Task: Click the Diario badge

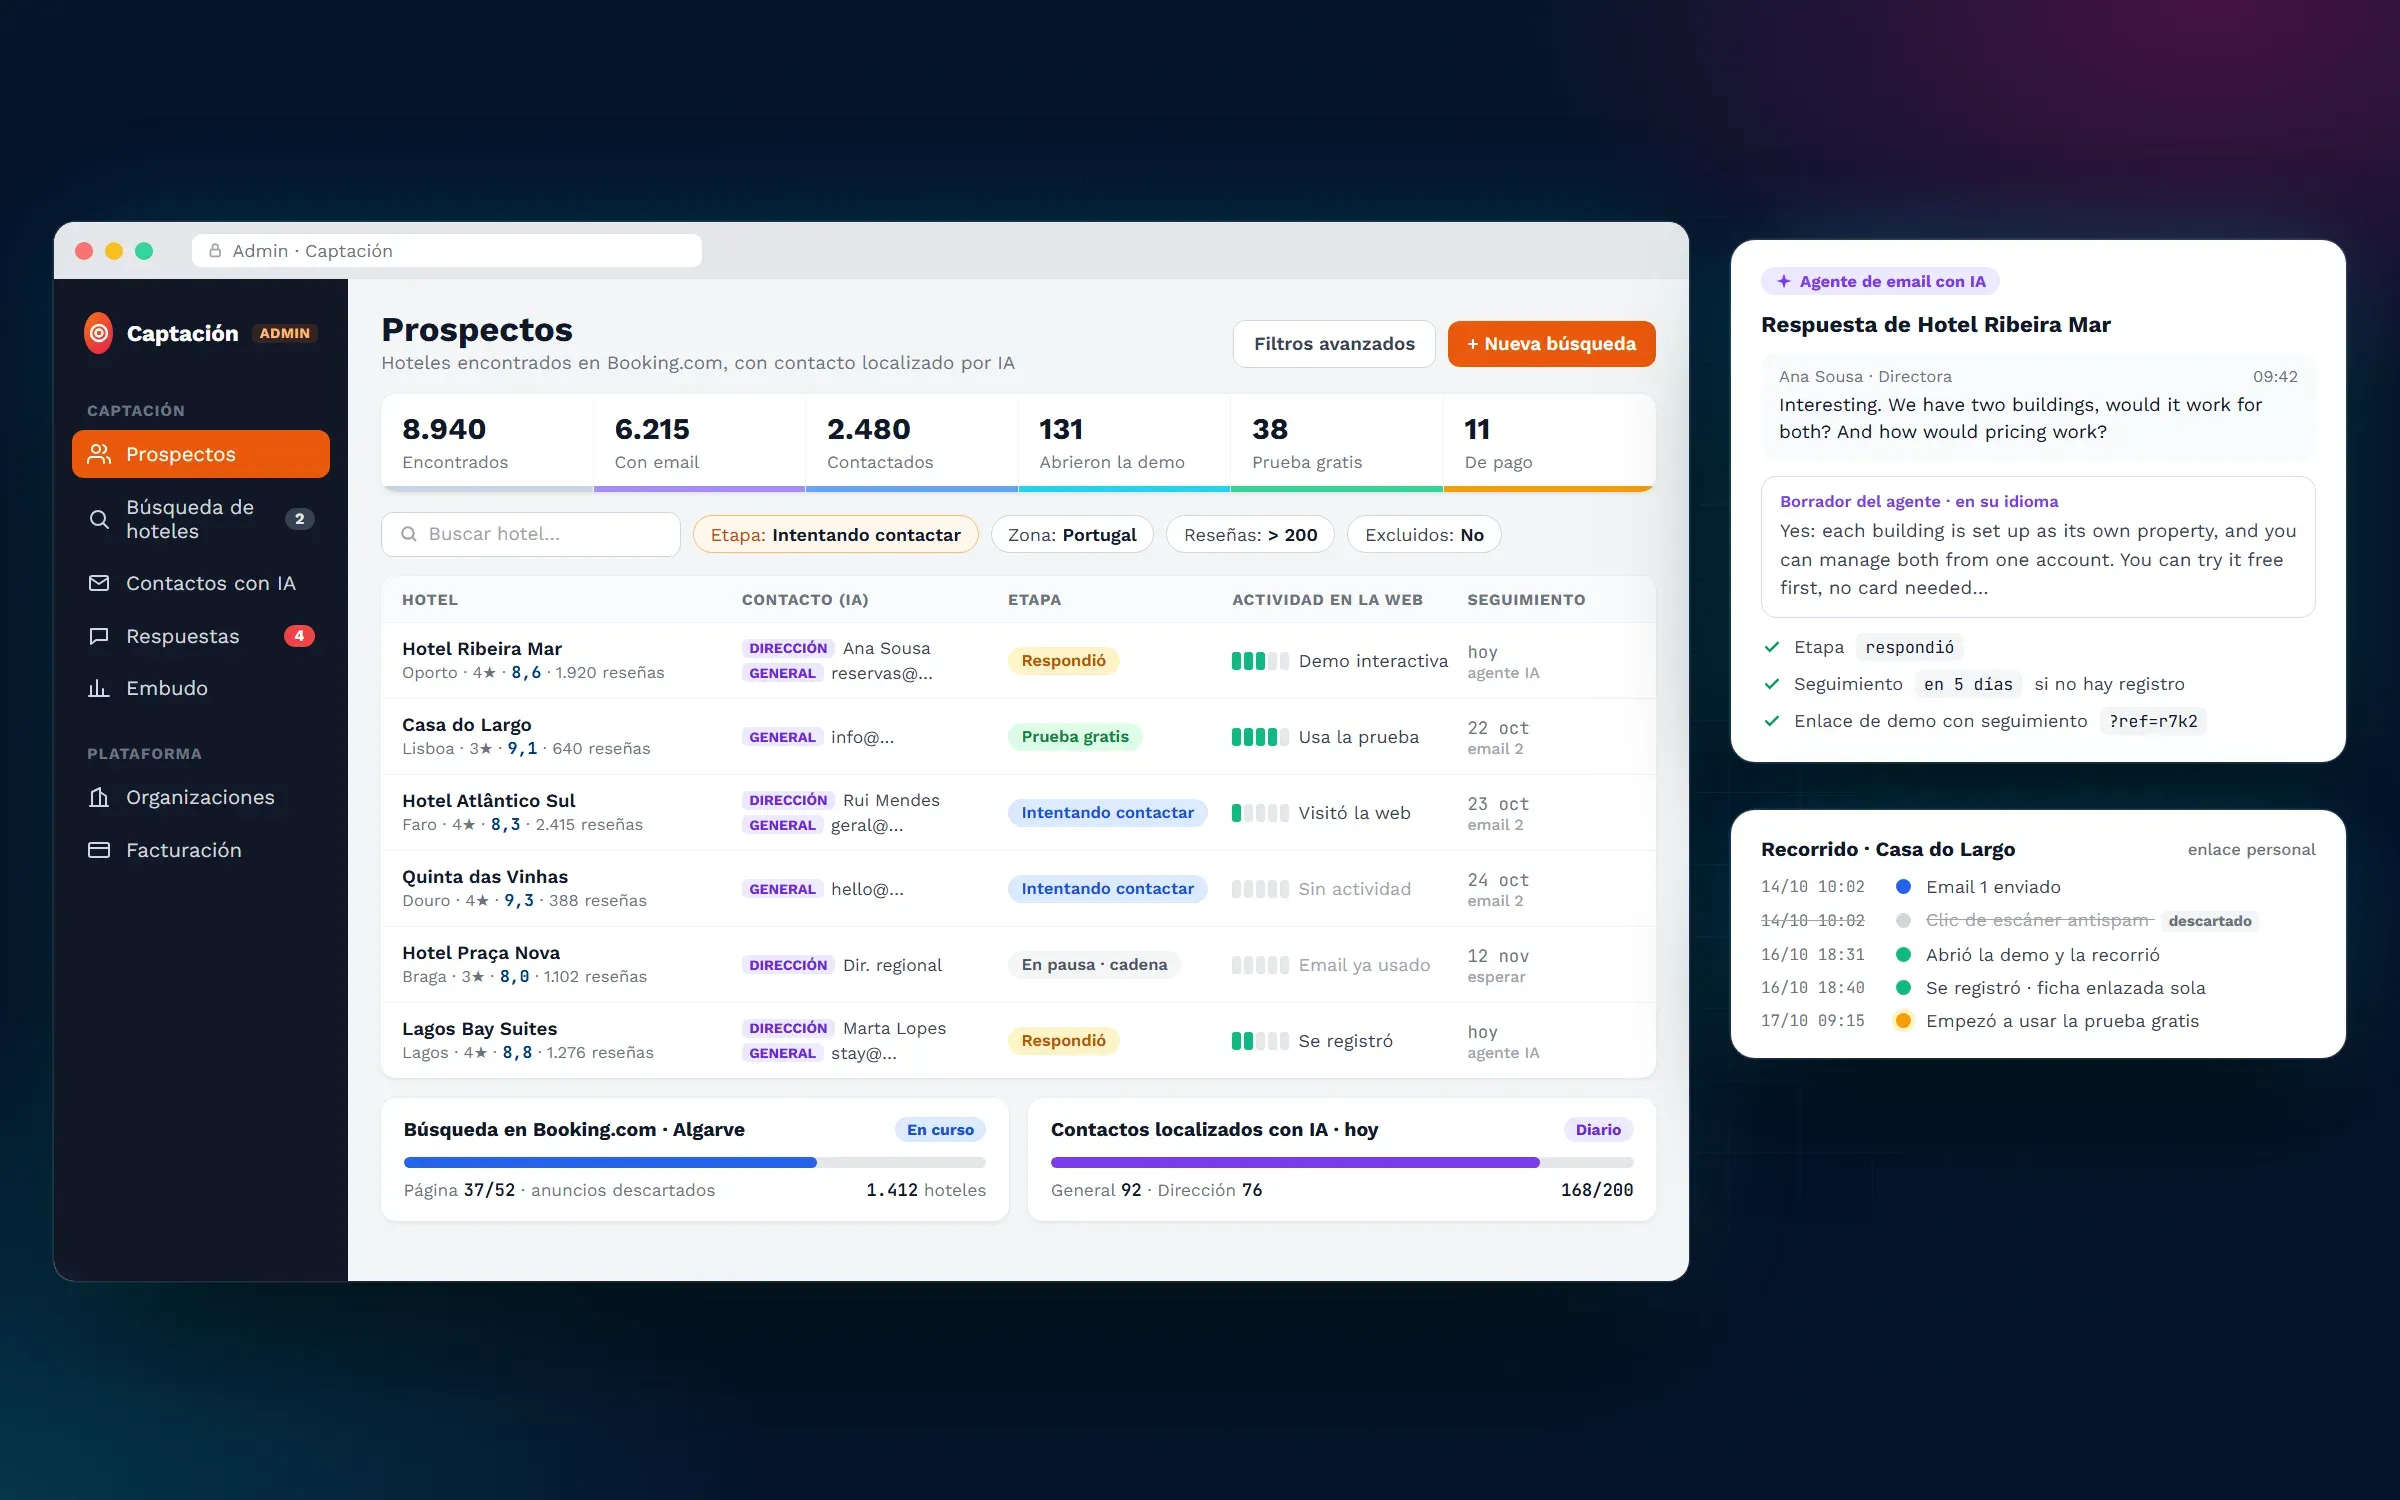Action: [x=1598, y=1130]
